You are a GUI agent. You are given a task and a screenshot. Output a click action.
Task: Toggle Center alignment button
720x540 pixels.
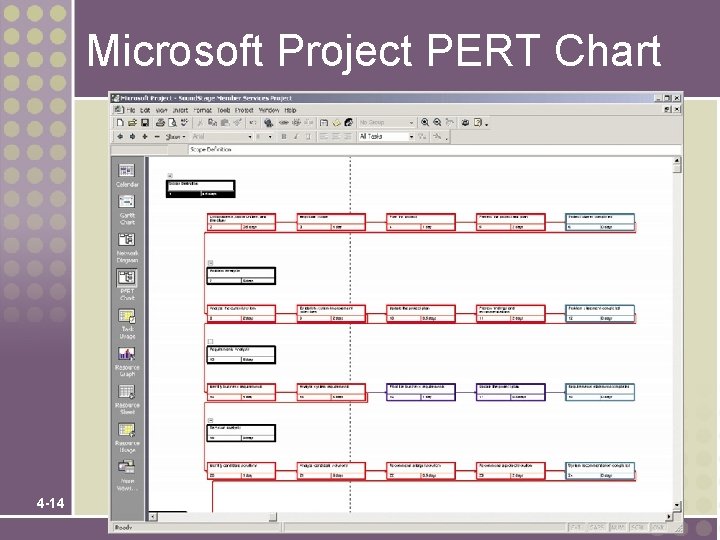[x=336, y=136]
